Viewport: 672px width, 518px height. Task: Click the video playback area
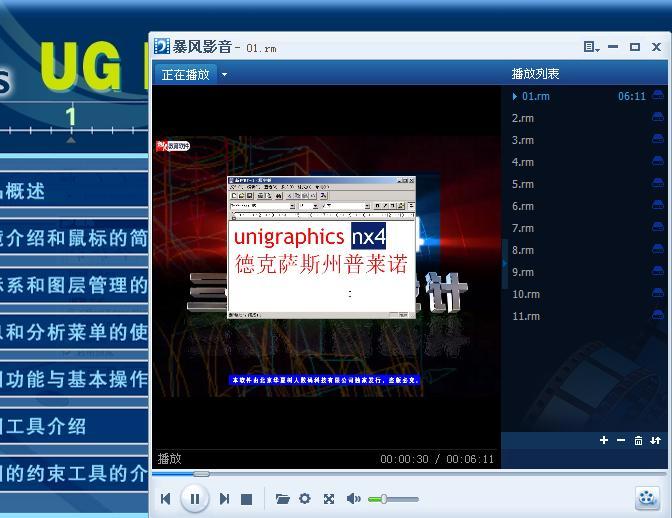click(x=327, y=267)
